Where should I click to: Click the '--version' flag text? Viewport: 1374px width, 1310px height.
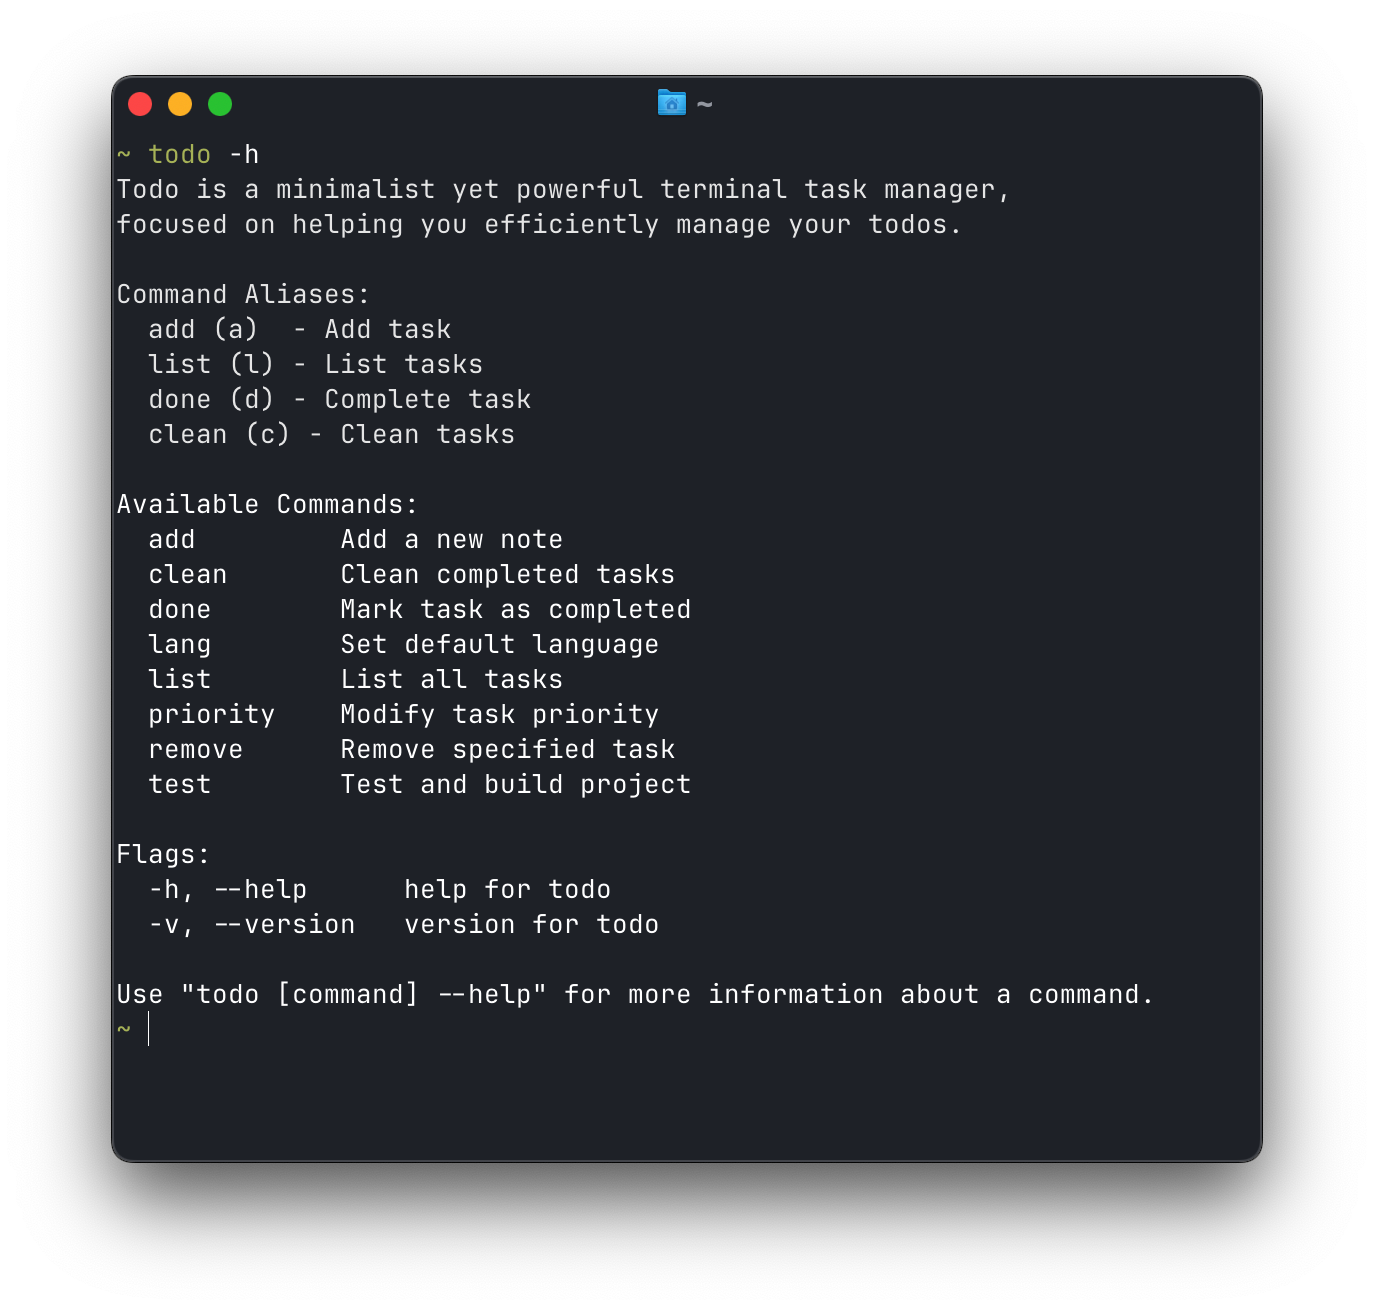click(x=285, y=924)
